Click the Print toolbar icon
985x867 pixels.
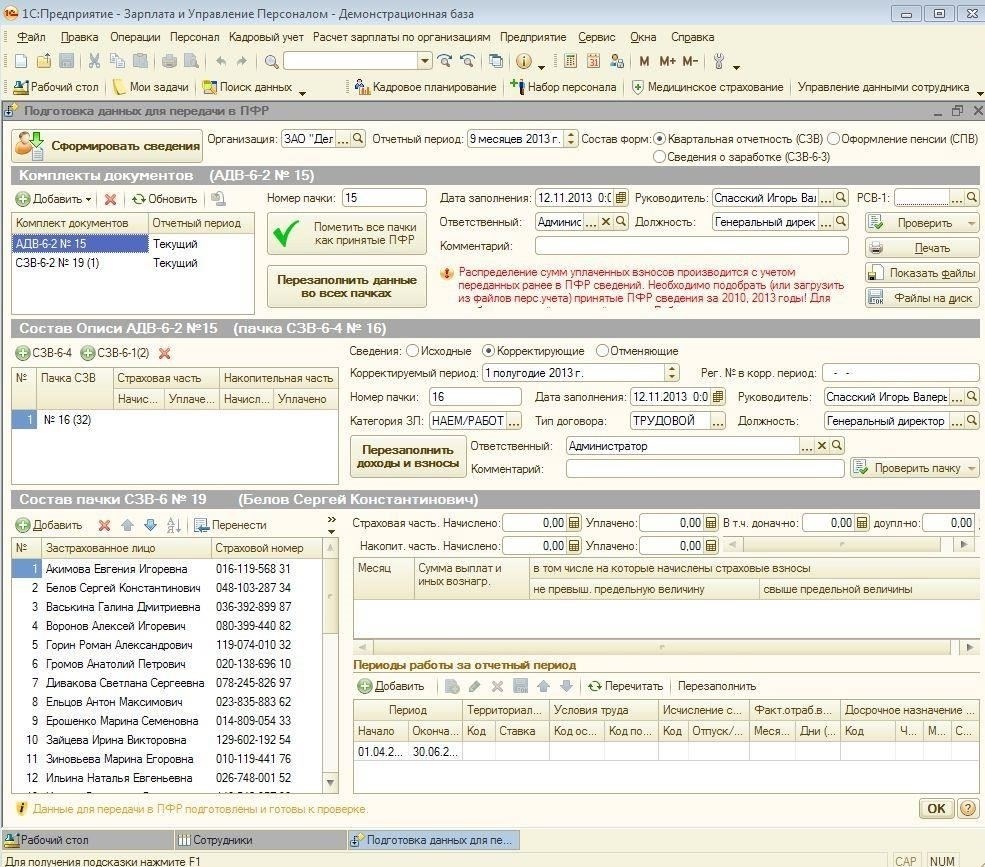point(169,61)
